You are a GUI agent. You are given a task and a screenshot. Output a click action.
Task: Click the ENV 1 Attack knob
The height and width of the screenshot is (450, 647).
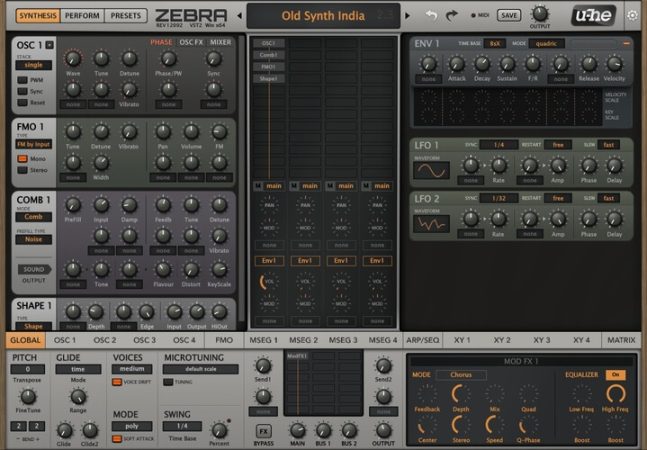click(456, 64)
